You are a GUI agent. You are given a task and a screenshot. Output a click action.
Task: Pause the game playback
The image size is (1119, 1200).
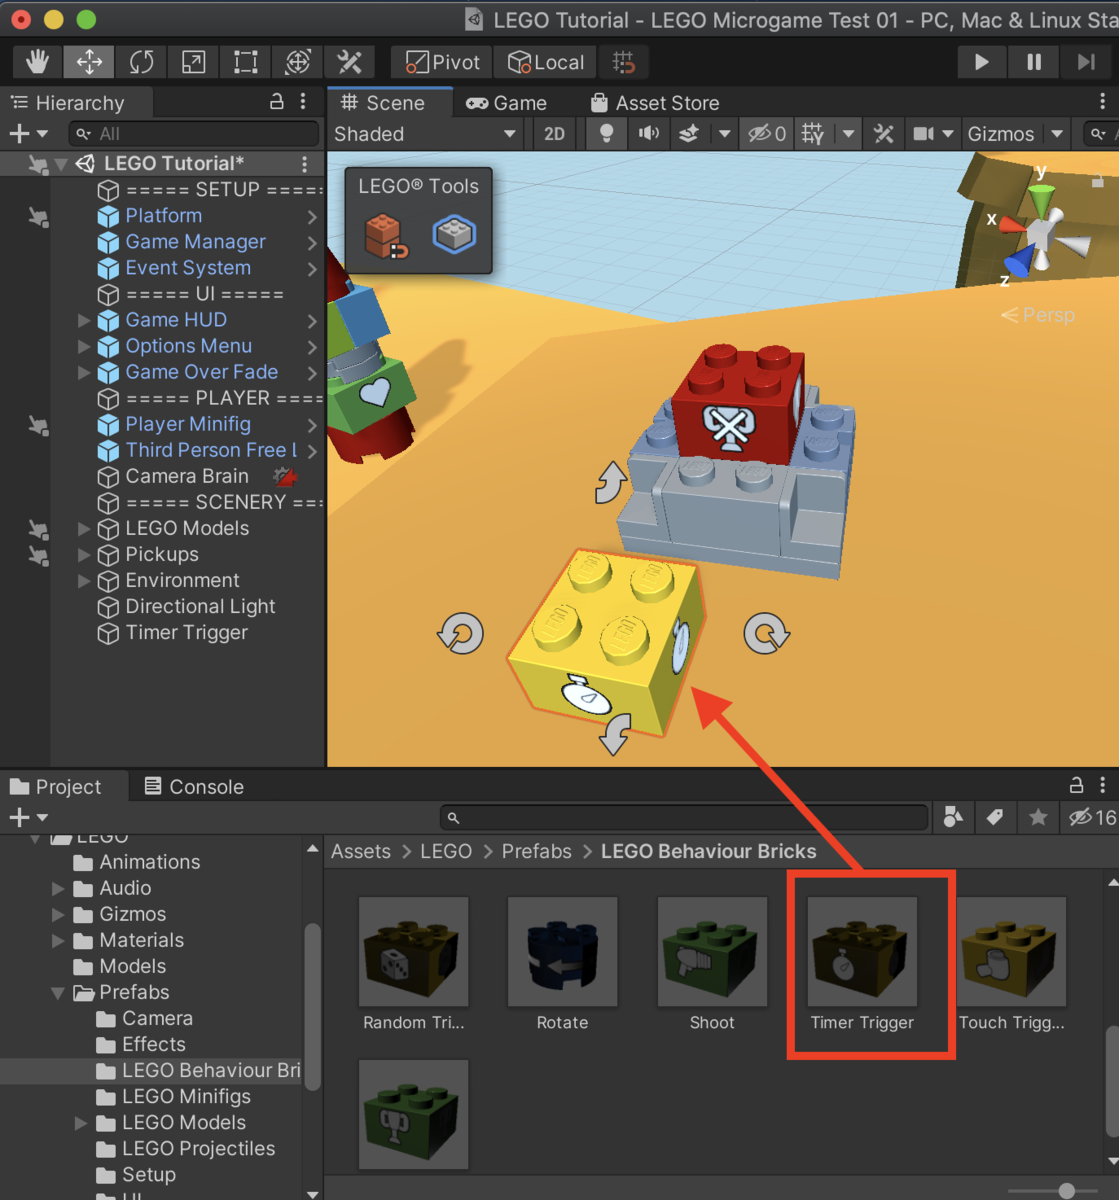[1034, 62]
